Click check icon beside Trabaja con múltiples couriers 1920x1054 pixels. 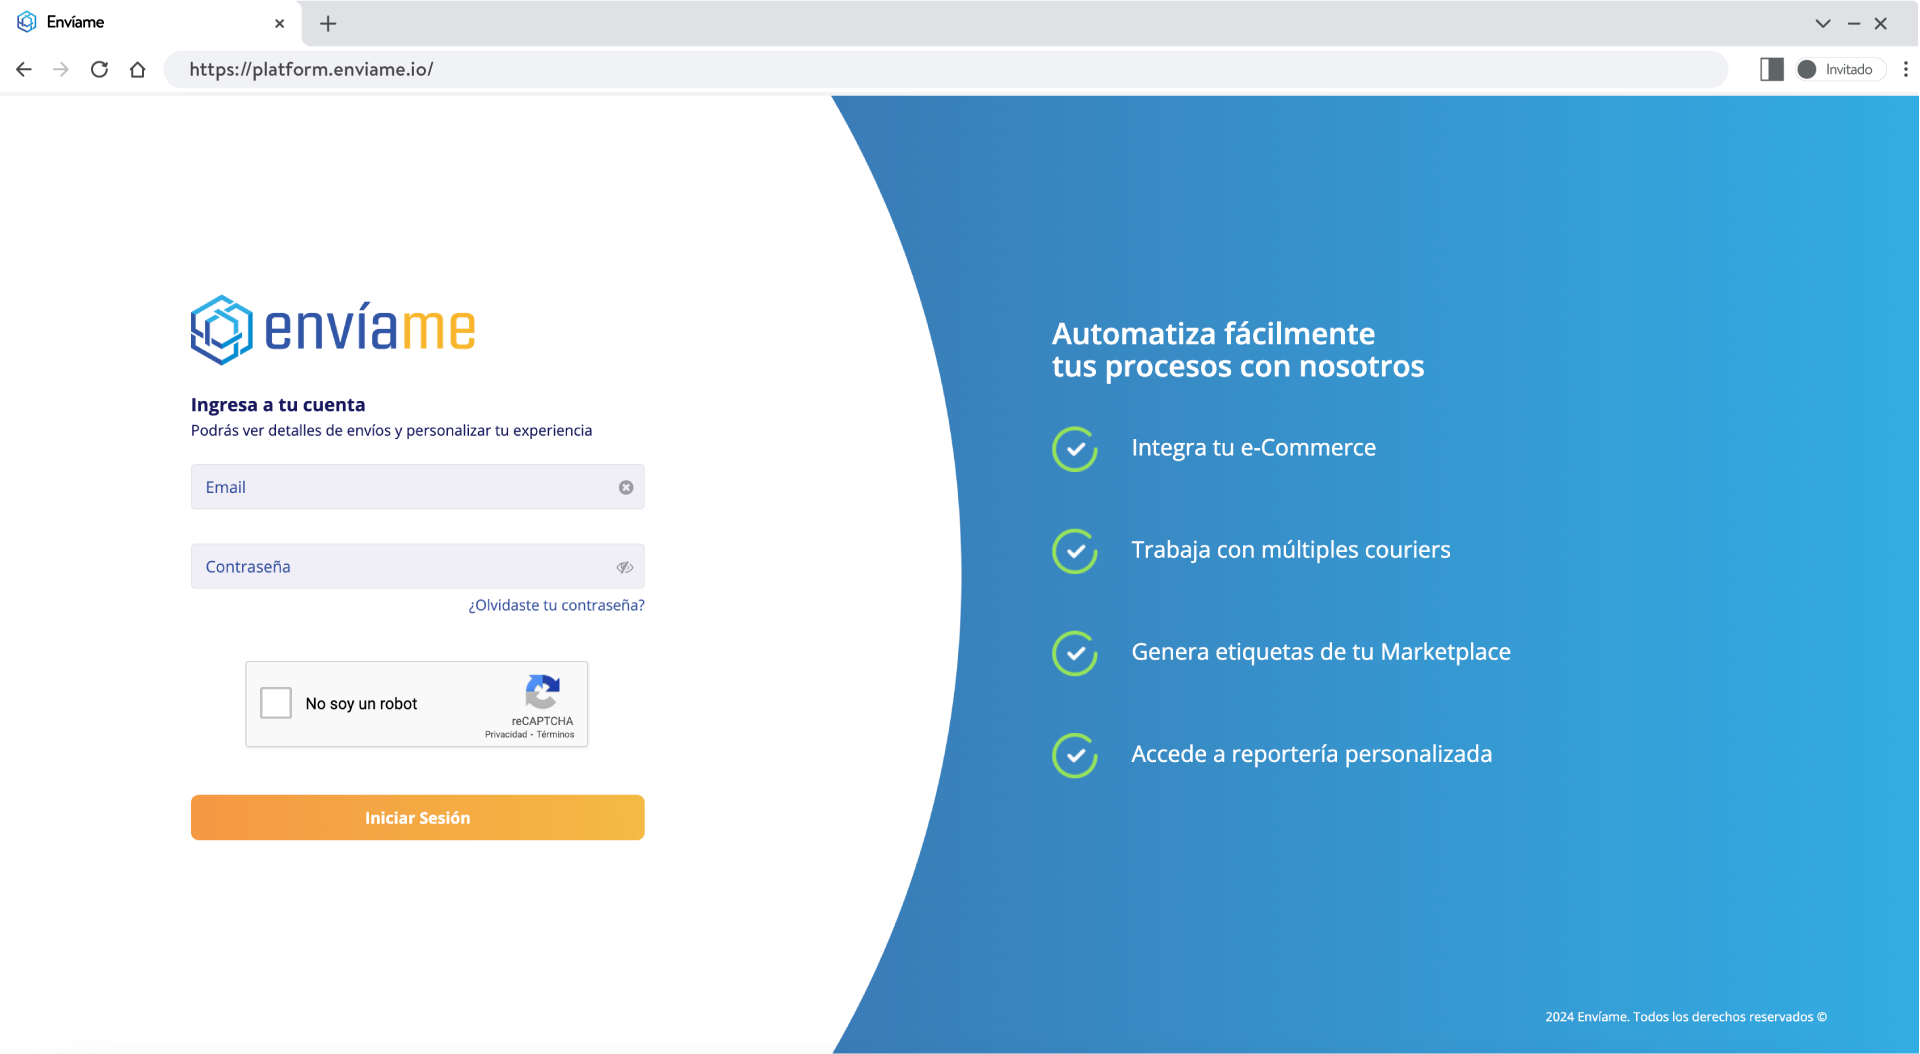1075,551
